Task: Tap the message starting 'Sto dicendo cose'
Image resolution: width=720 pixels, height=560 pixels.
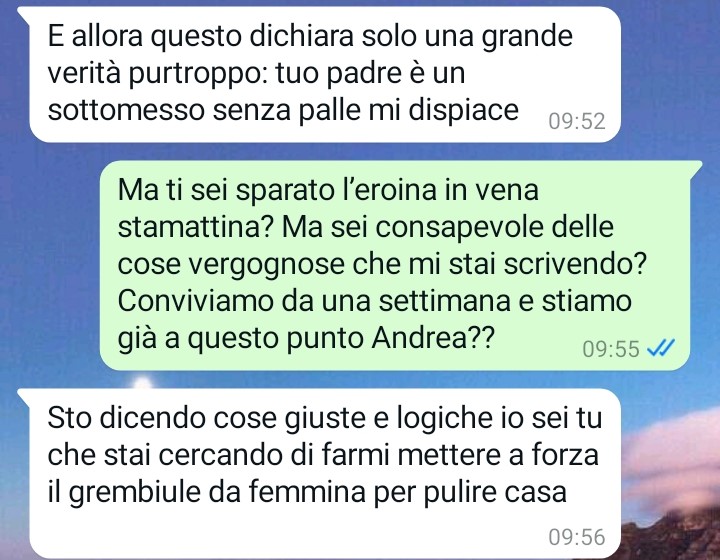Action: click(325, 473)
